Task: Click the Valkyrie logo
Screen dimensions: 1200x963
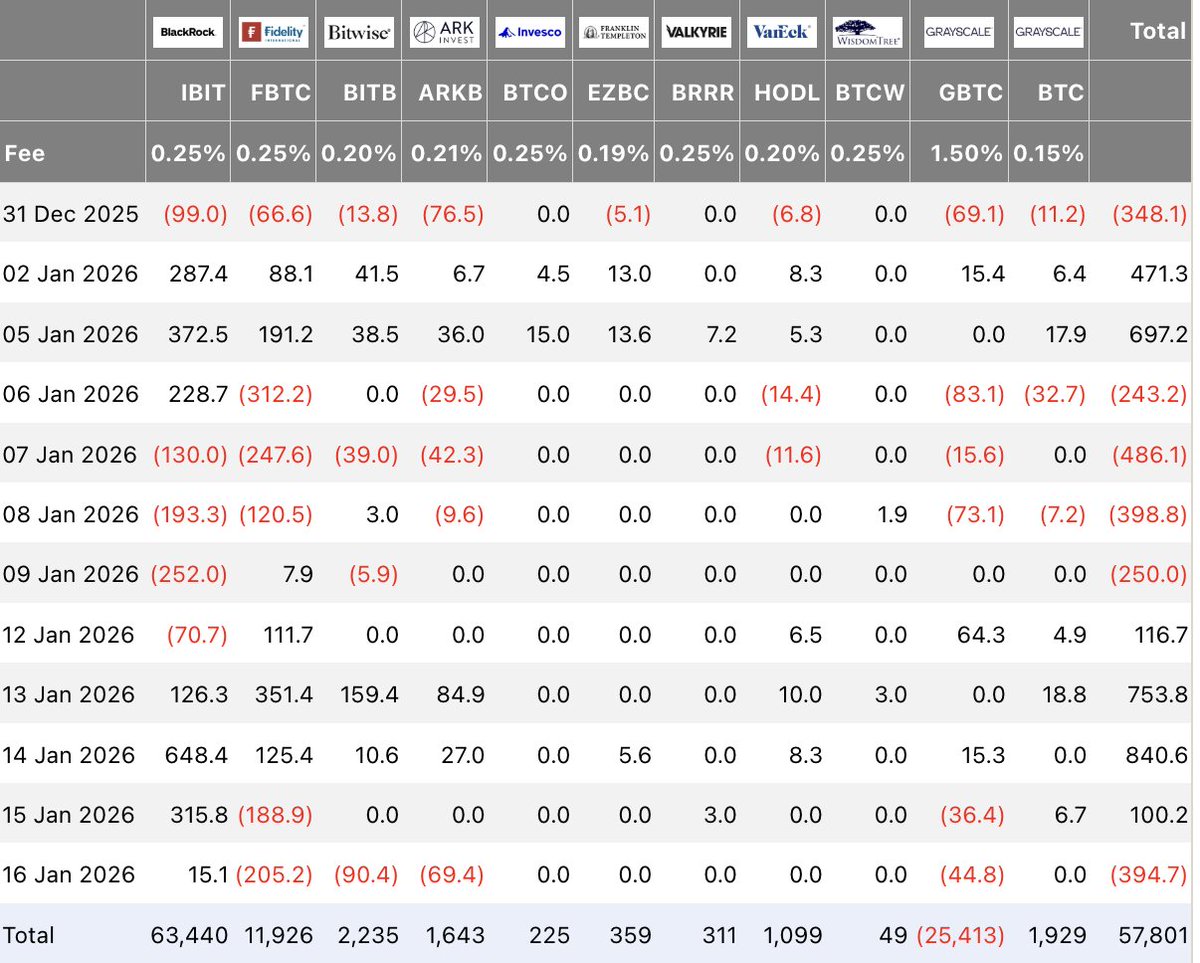Action: pyautogui.click(x=697, y=32)
